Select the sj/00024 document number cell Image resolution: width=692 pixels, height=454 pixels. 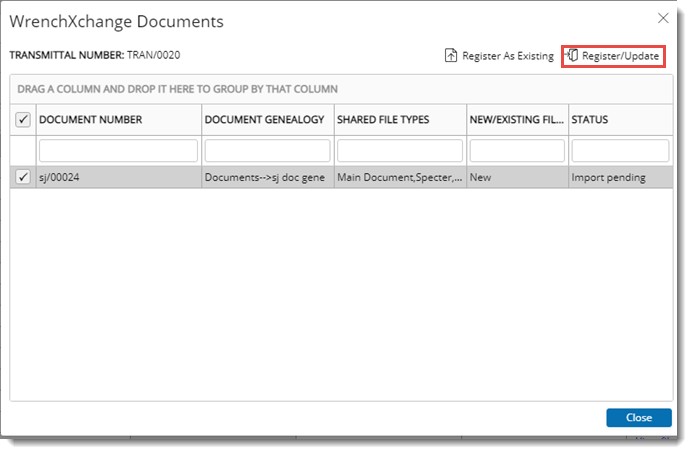(x=119, y=177)
